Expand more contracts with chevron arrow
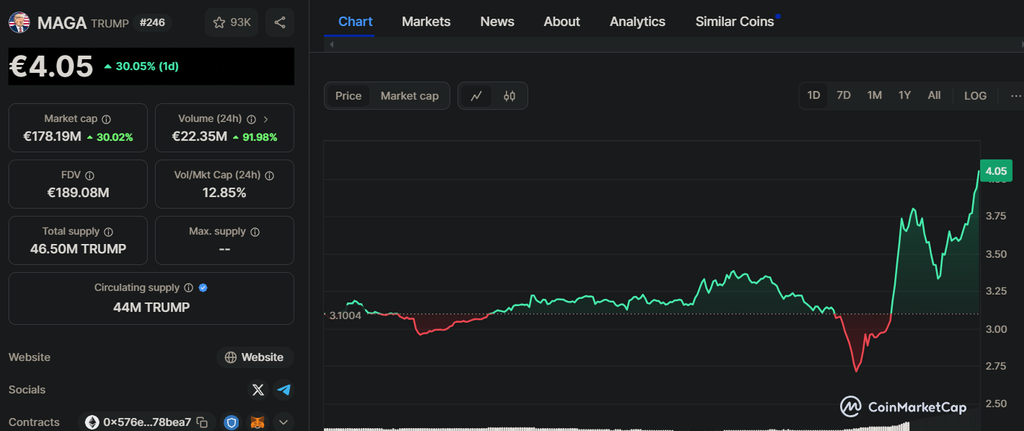This screenshot has height=431, width=1024. pyautogui.click(x=283, y=422)
